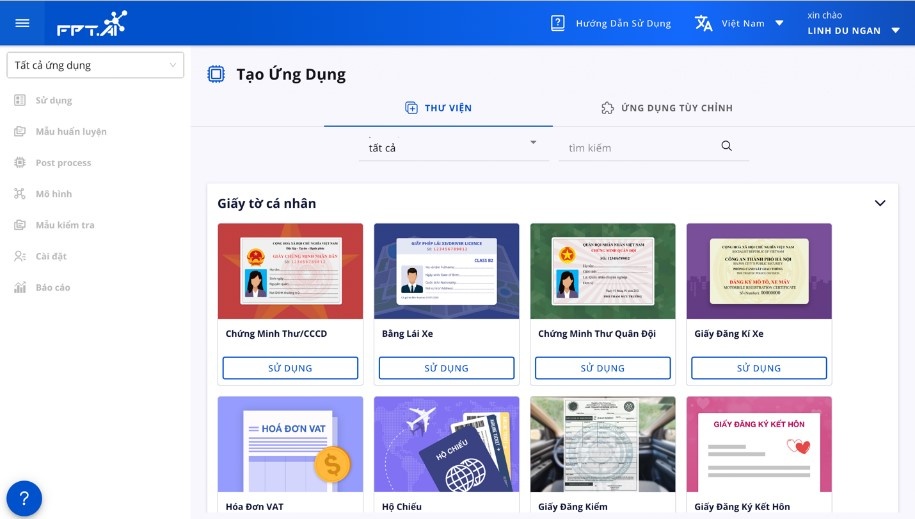Select the Hộ Chiếu passport thumbnail
The width and height of the screenshot is (915, 519).
point(446,444)
